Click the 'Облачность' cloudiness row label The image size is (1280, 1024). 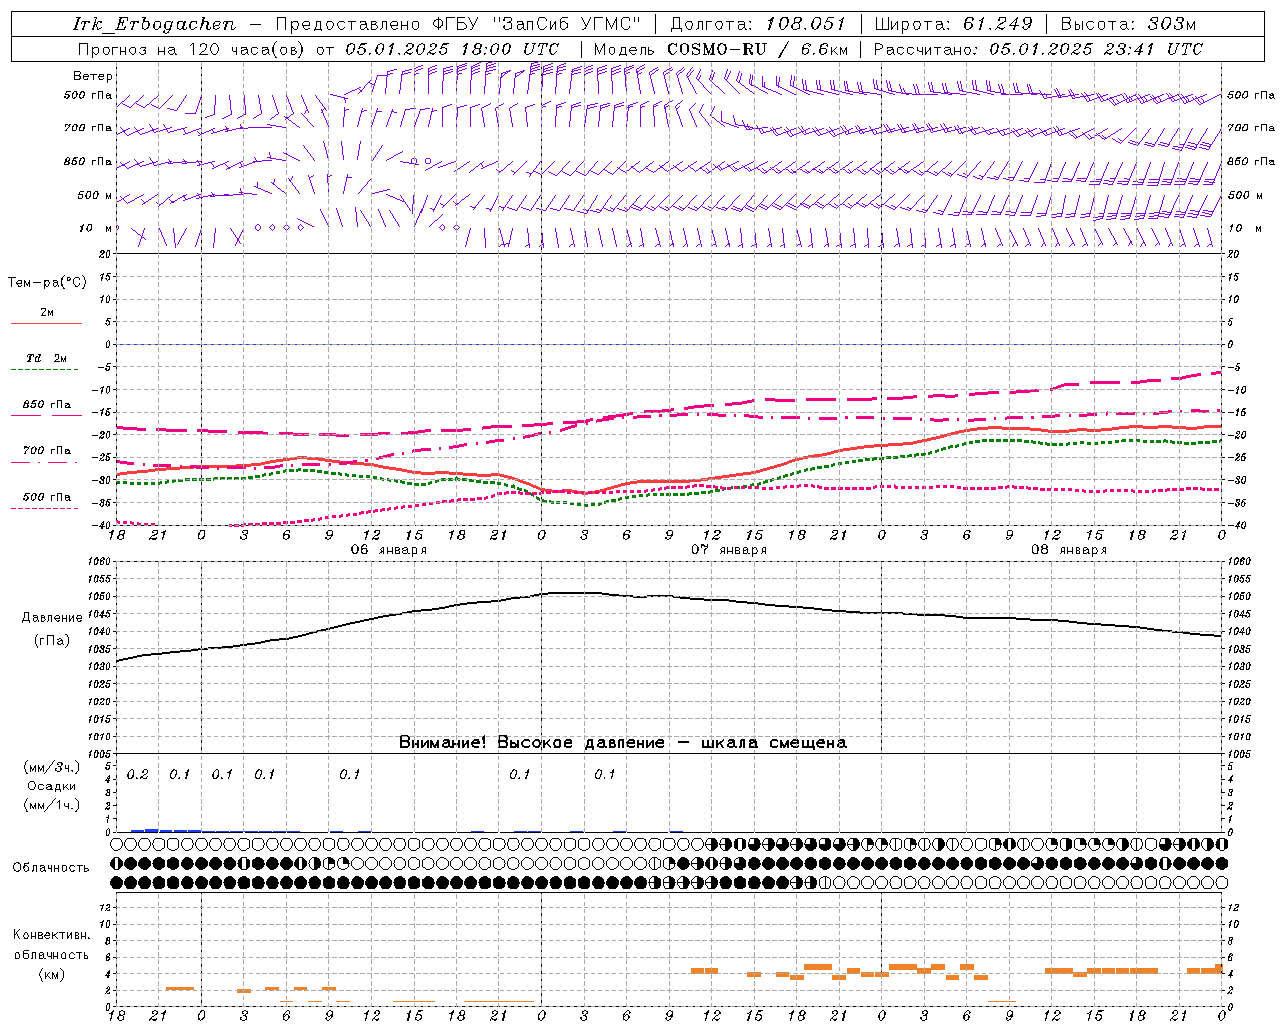tap(51, 868)
